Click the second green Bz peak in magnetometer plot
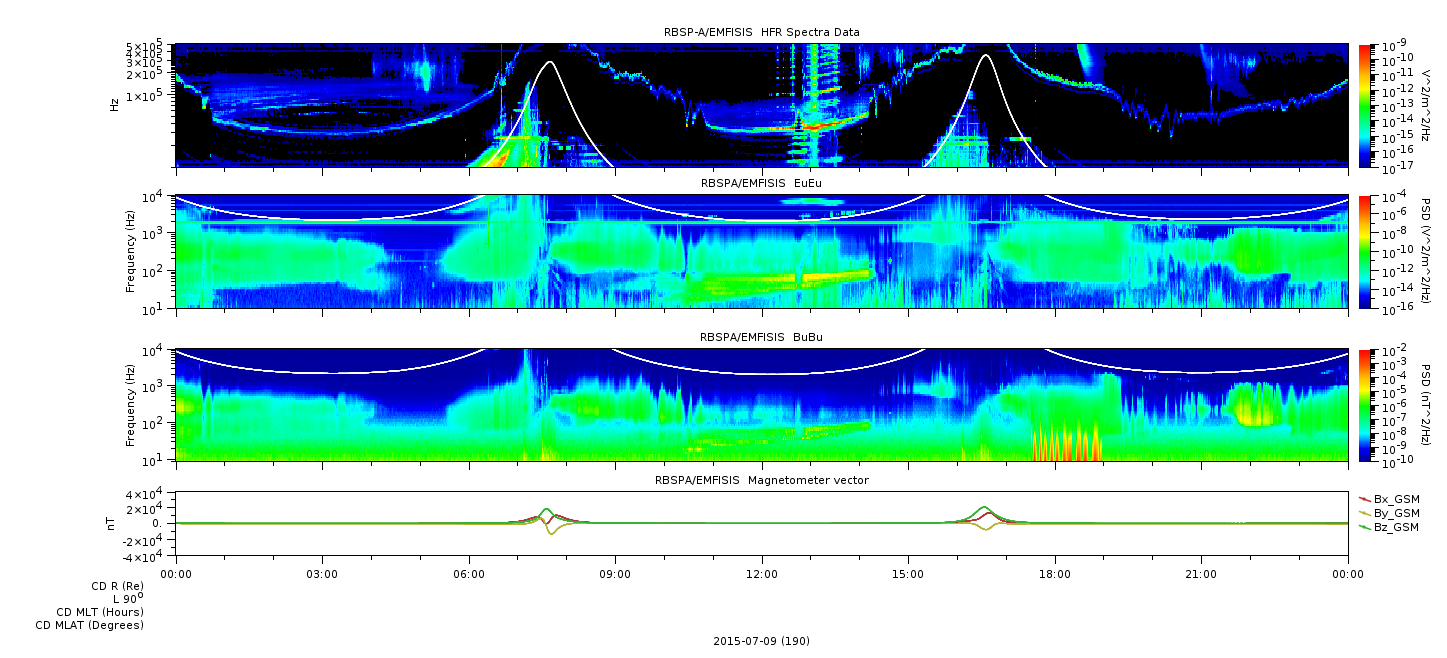The image size is (1447, 658). point(984,508)
